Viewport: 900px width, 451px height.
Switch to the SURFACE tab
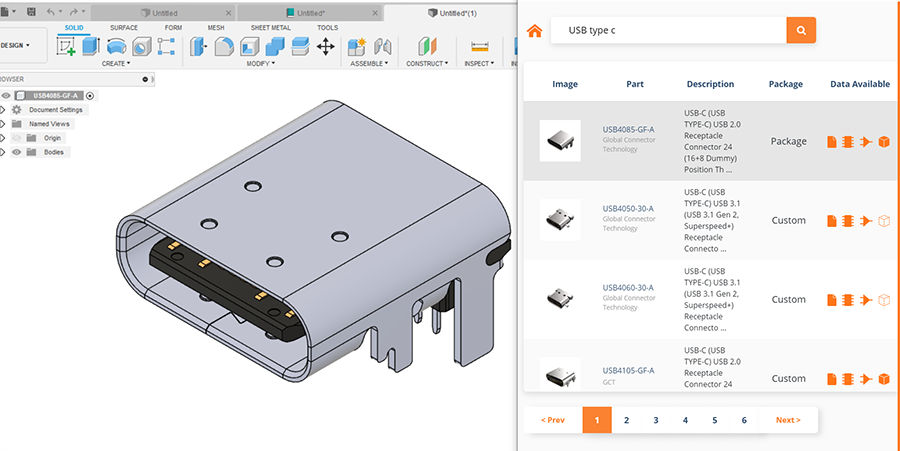124,27
